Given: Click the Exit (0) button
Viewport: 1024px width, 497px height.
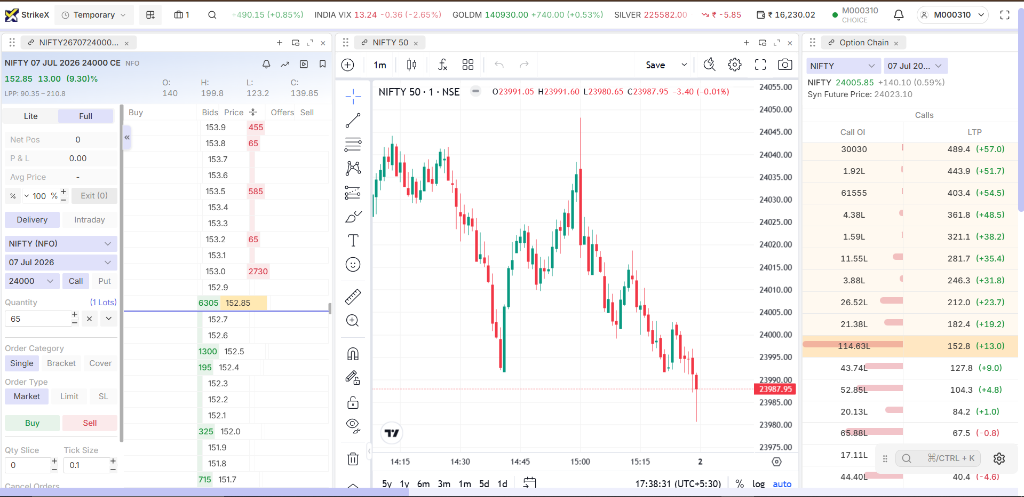Looking at the screenshot, I should [94, 195].
